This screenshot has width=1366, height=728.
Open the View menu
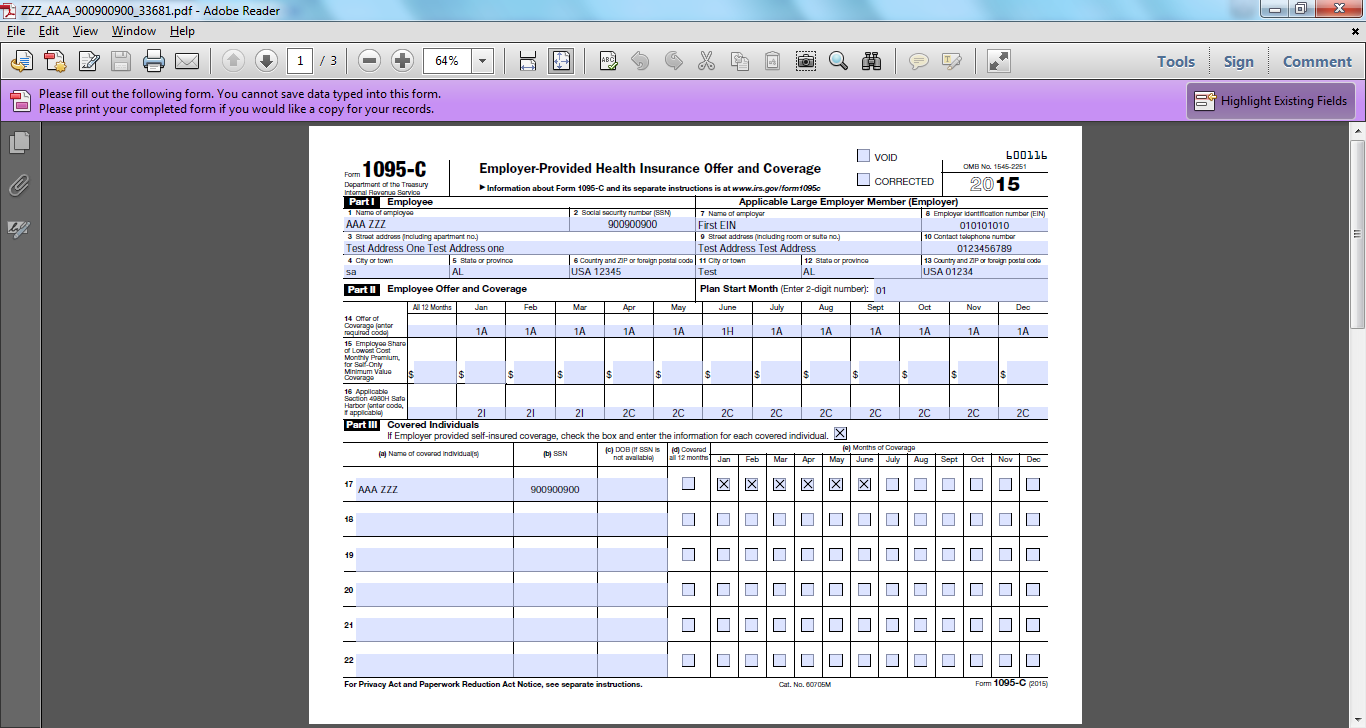click(x=85, y=31)
